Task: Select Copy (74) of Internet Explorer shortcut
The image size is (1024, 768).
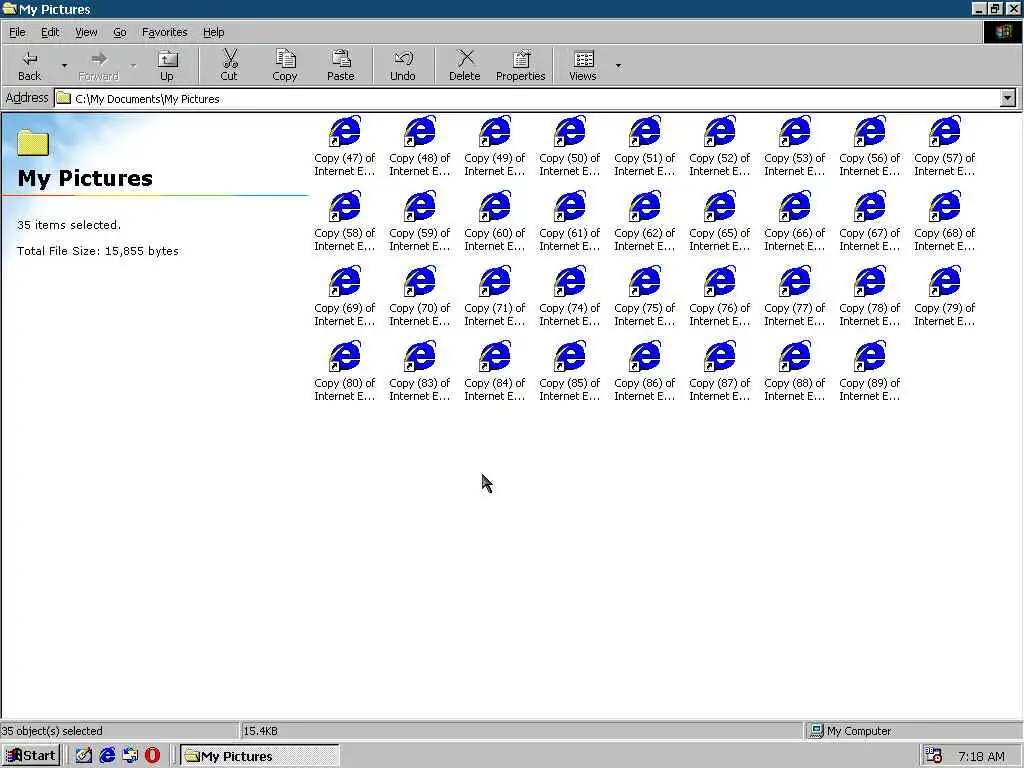Action: [570, 296]
